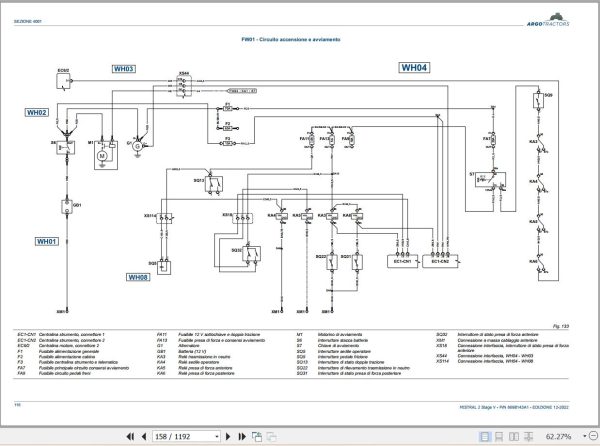Click the FW01 circuit diagram title

point(290,39)
